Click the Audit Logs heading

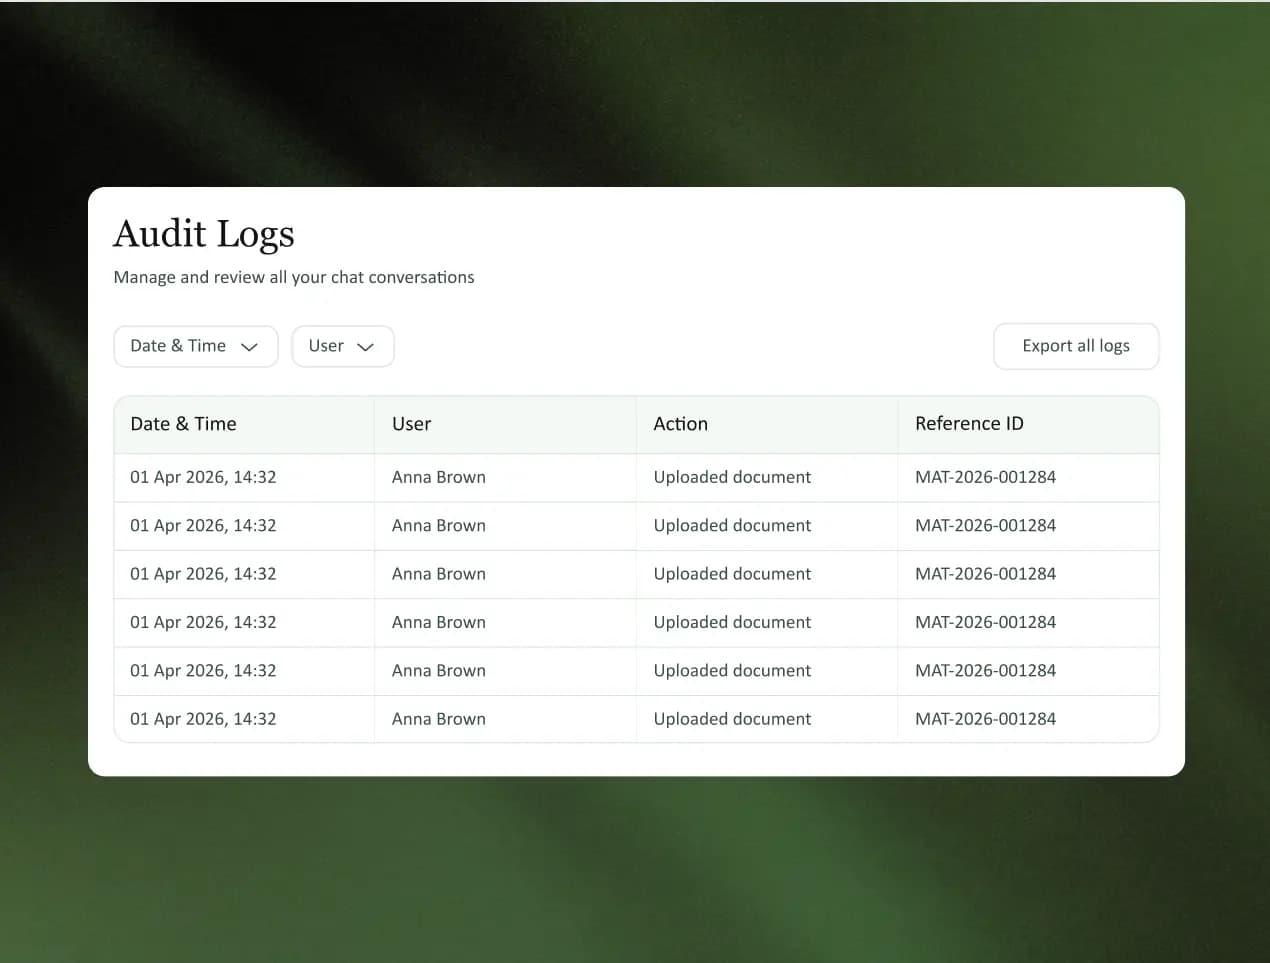[x=204, y=234]
